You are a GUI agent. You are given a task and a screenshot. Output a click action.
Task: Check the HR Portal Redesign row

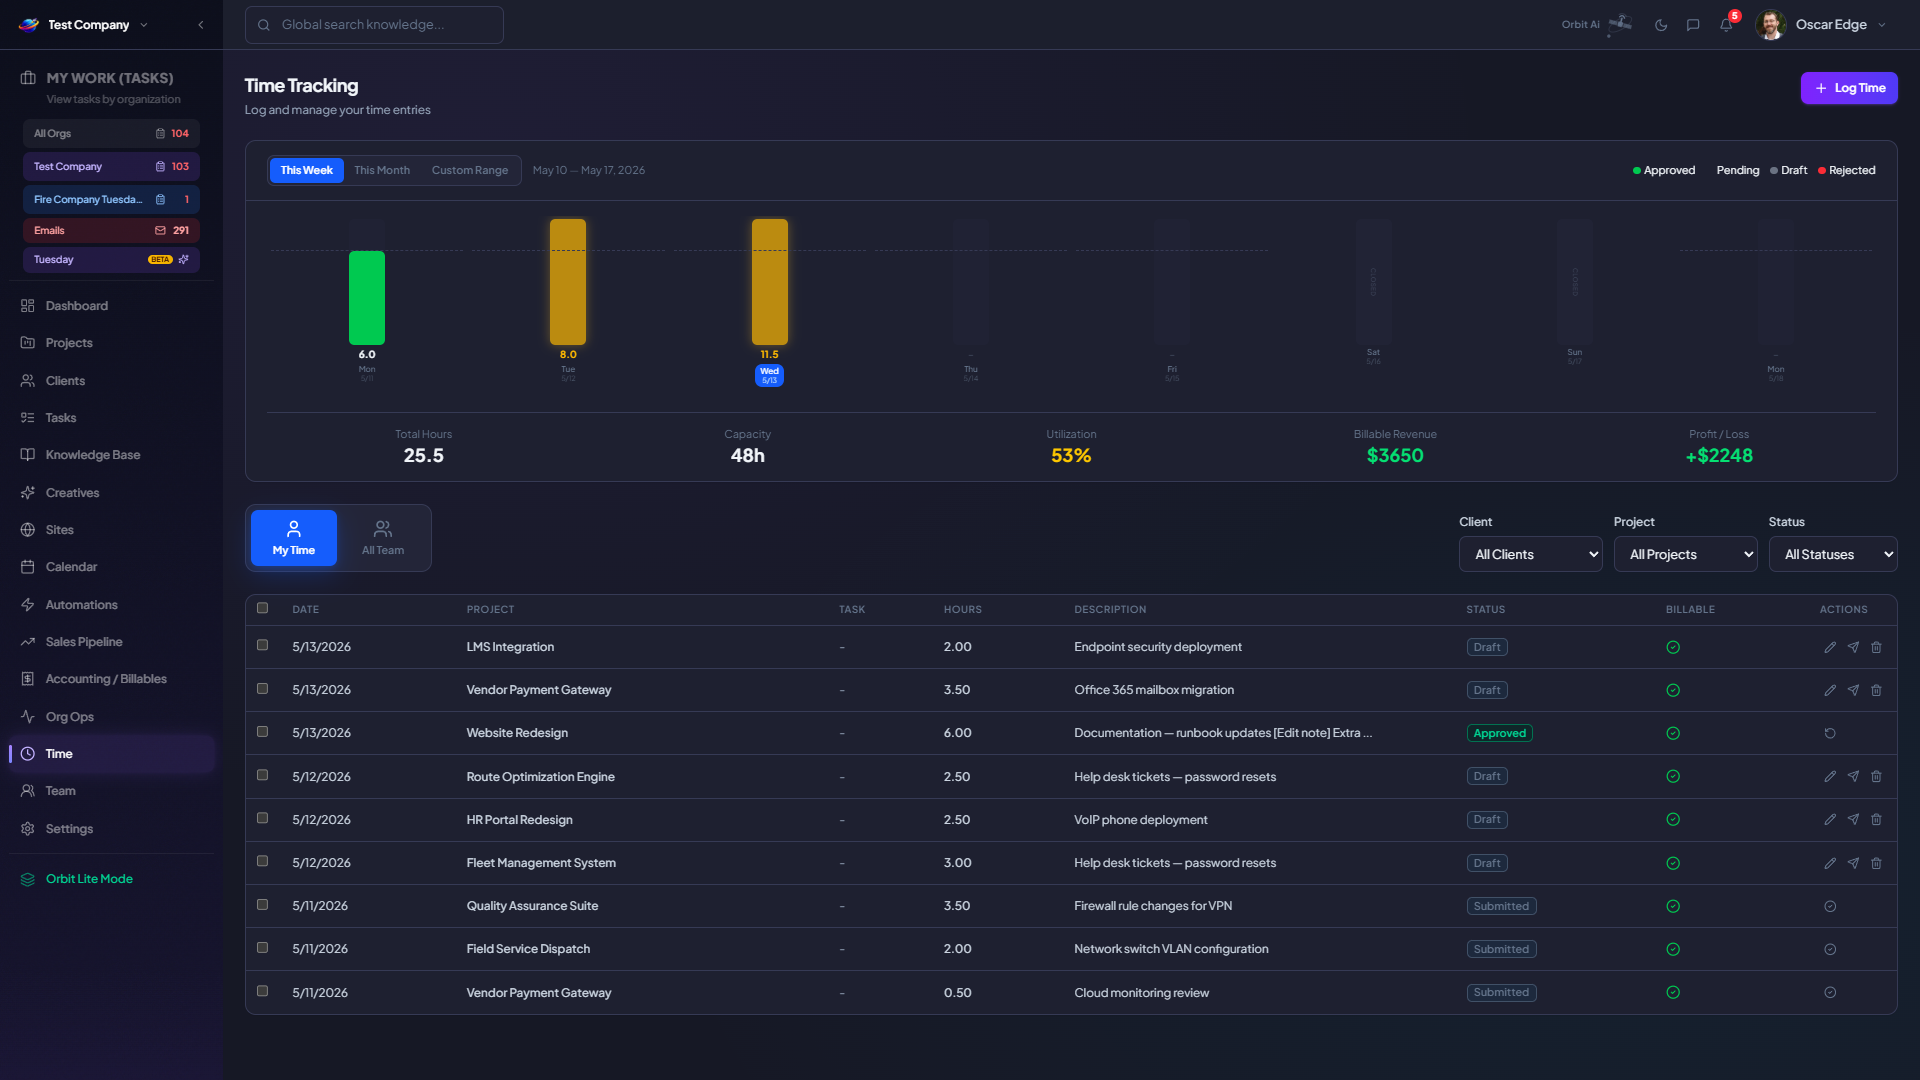[263, 818]
